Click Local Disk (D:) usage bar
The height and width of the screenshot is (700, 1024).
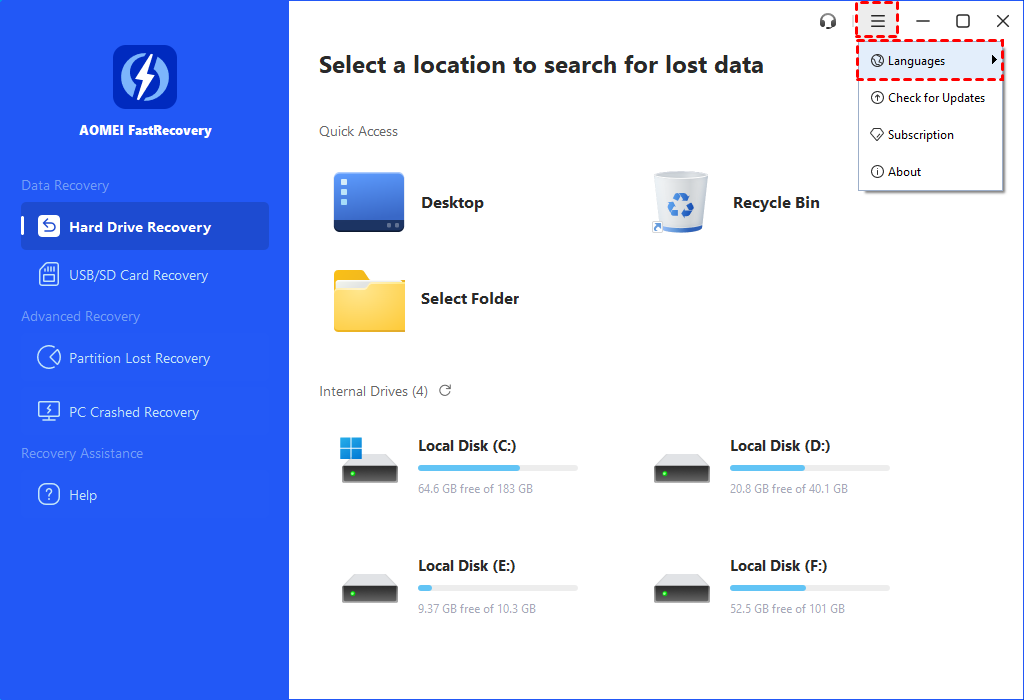coord(809,468)
